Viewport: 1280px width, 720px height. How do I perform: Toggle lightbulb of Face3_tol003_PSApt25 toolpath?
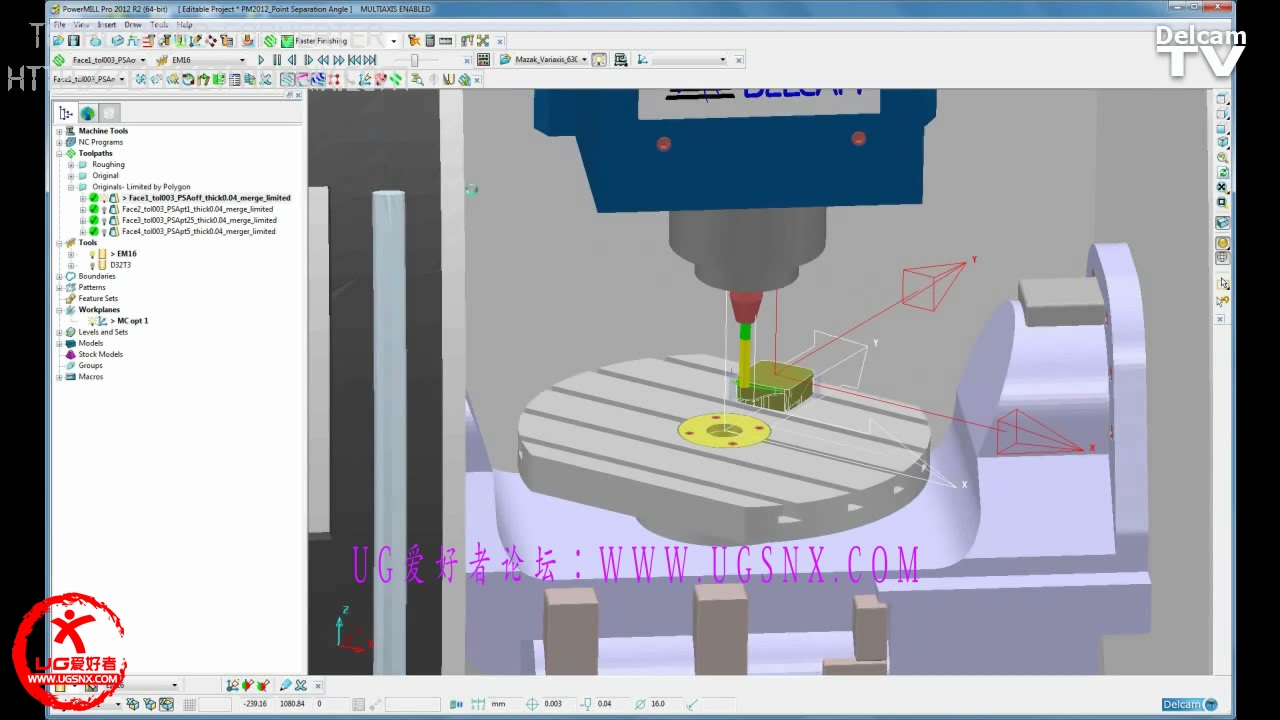click(x=104, y=220)
